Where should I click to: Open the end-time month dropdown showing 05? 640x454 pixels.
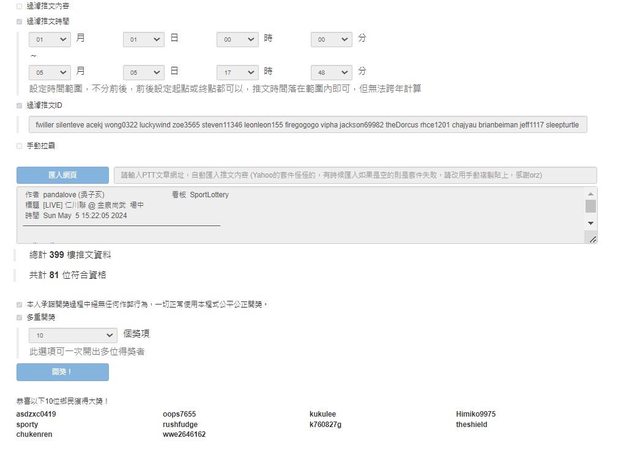tap(50, 72)
